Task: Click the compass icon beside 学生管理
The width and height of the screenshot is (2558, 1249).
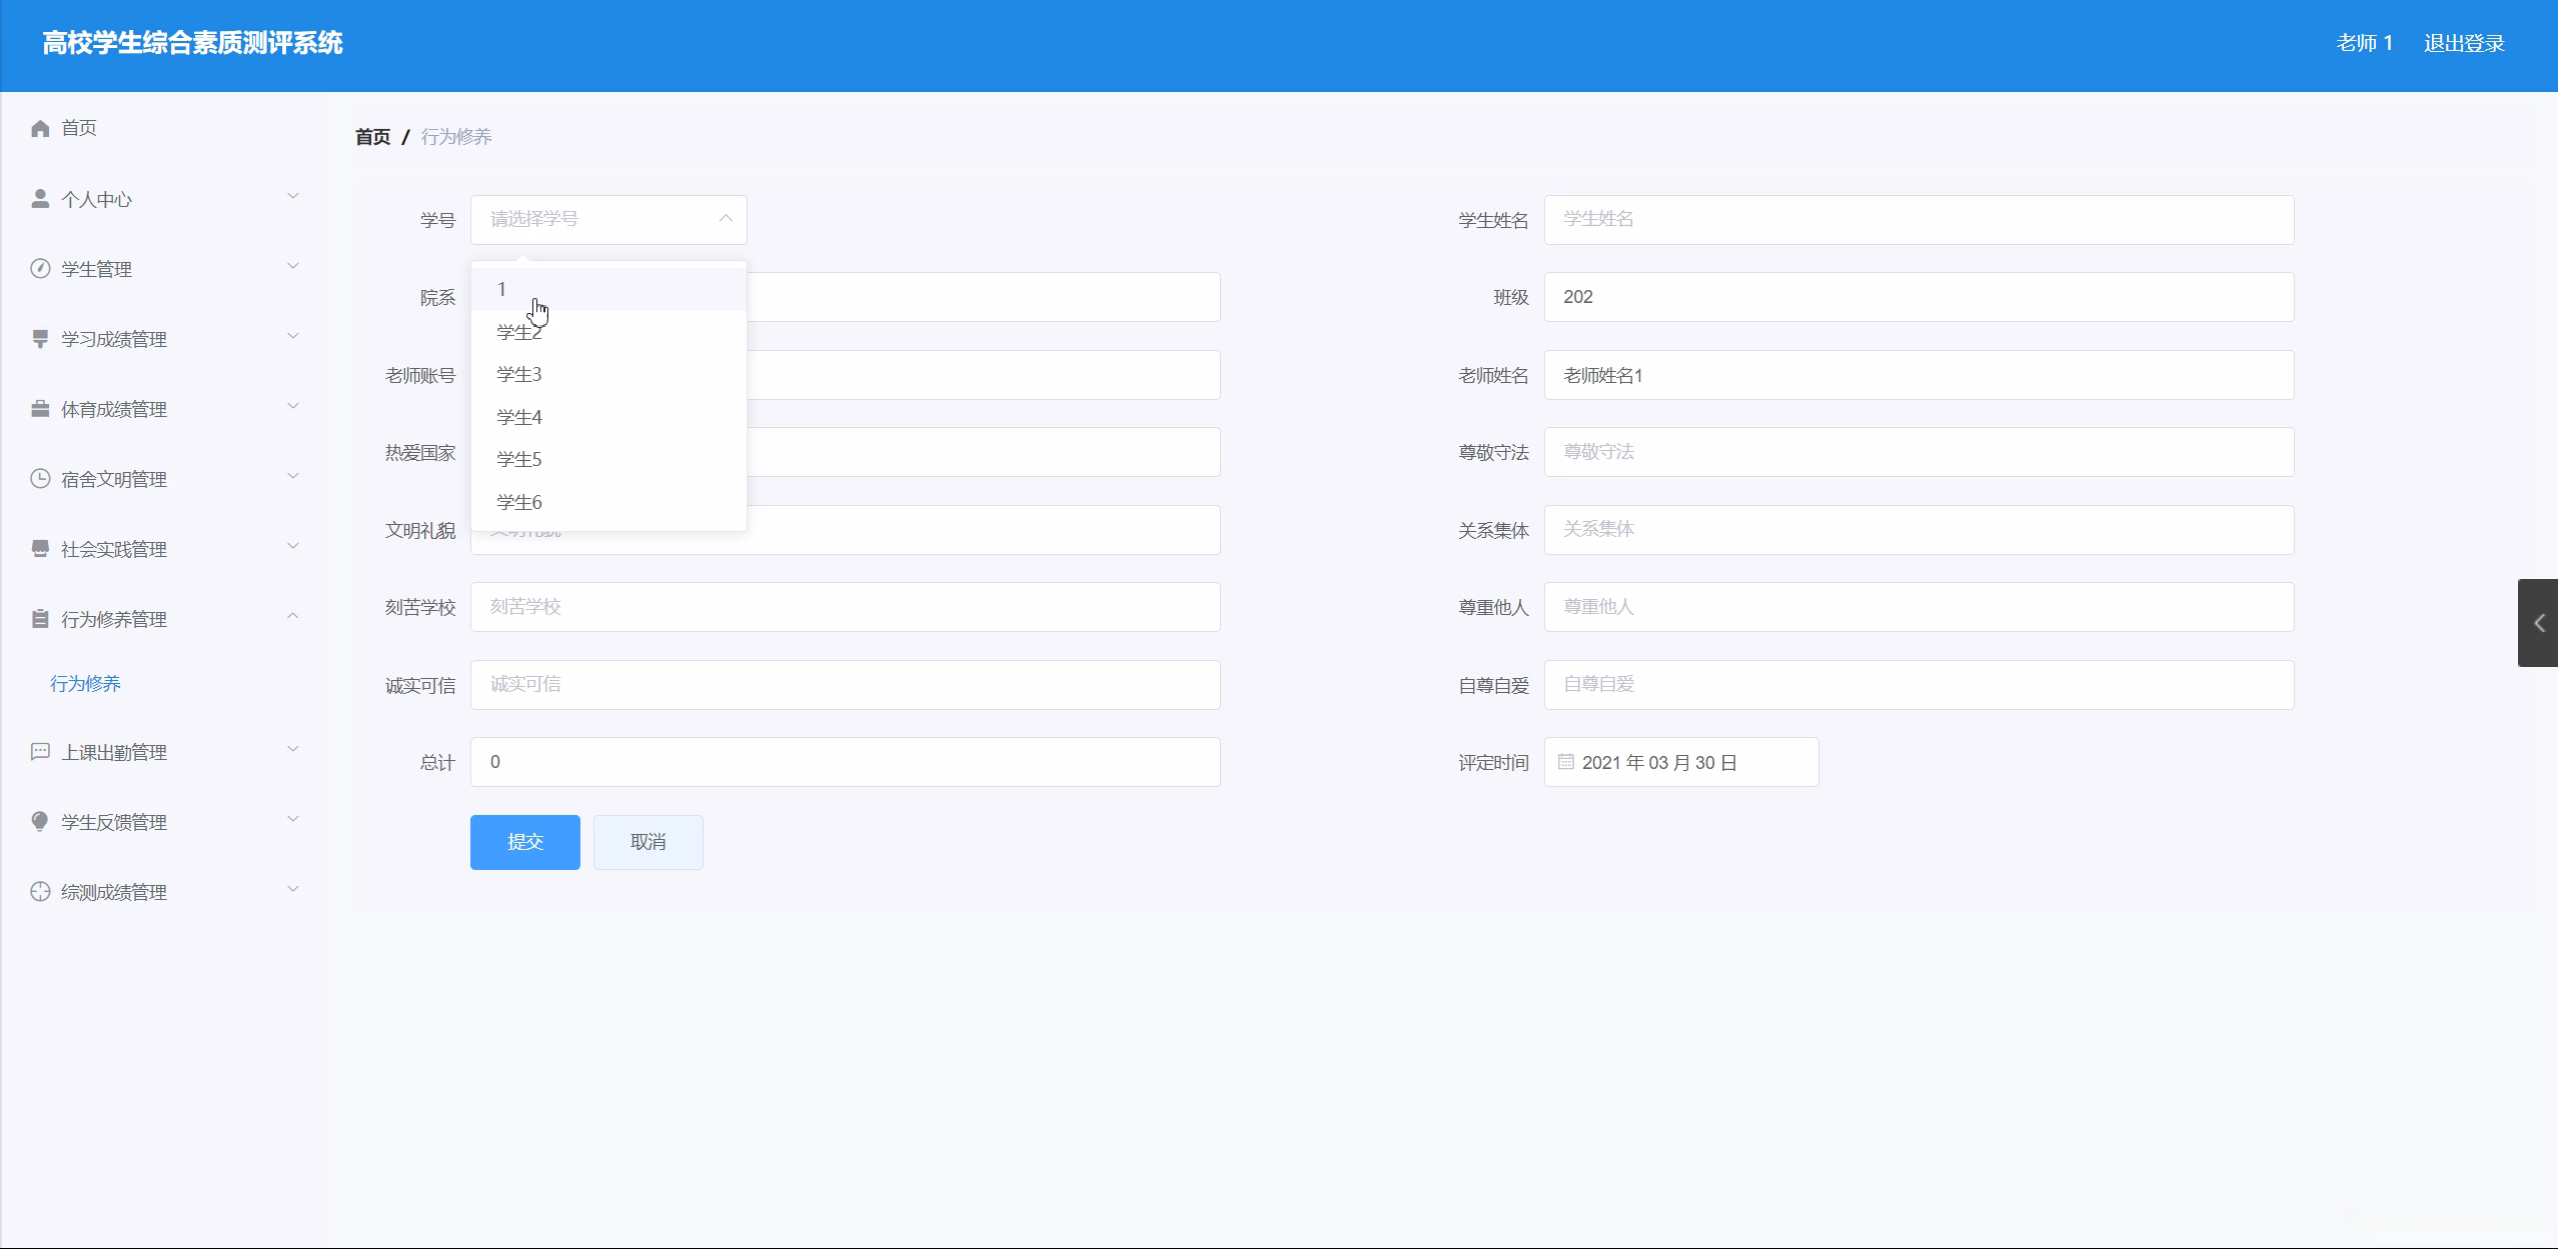Action: tap(40, 268)
